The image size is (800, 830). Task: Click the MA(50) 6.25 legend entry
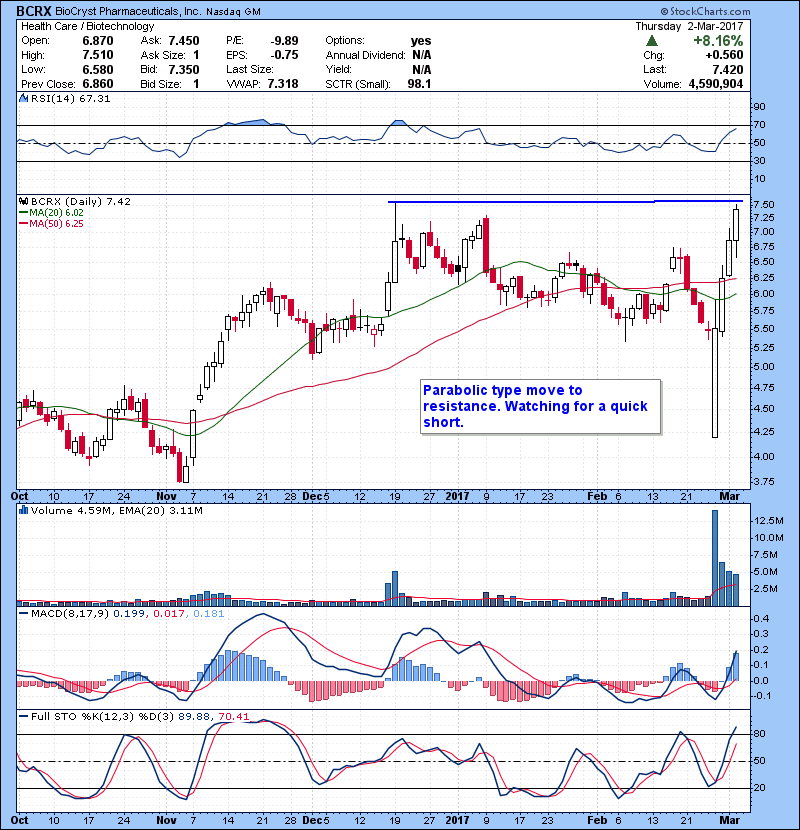pyautogui.click(x=51, y=224)
